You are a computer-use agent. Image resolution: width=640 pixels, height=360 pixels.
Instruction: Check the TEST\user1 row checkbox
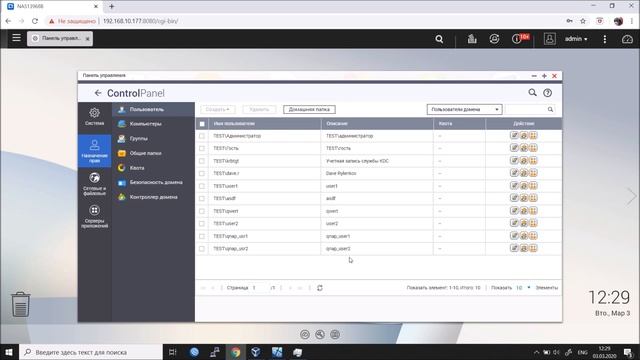pos(202,186)
